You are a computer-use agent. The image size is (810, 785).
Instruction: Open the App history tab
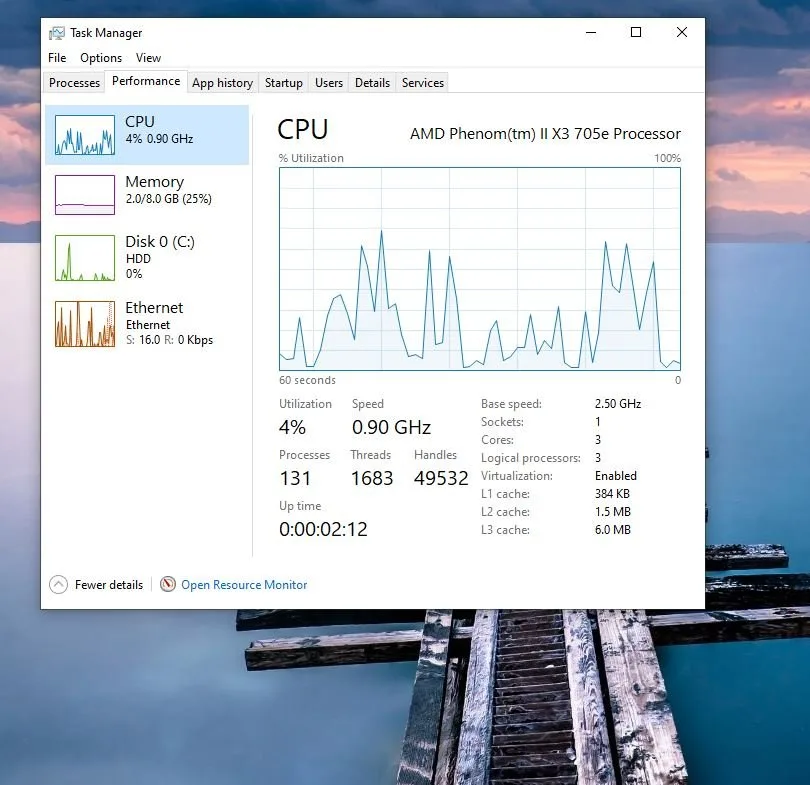pos(222,83)
